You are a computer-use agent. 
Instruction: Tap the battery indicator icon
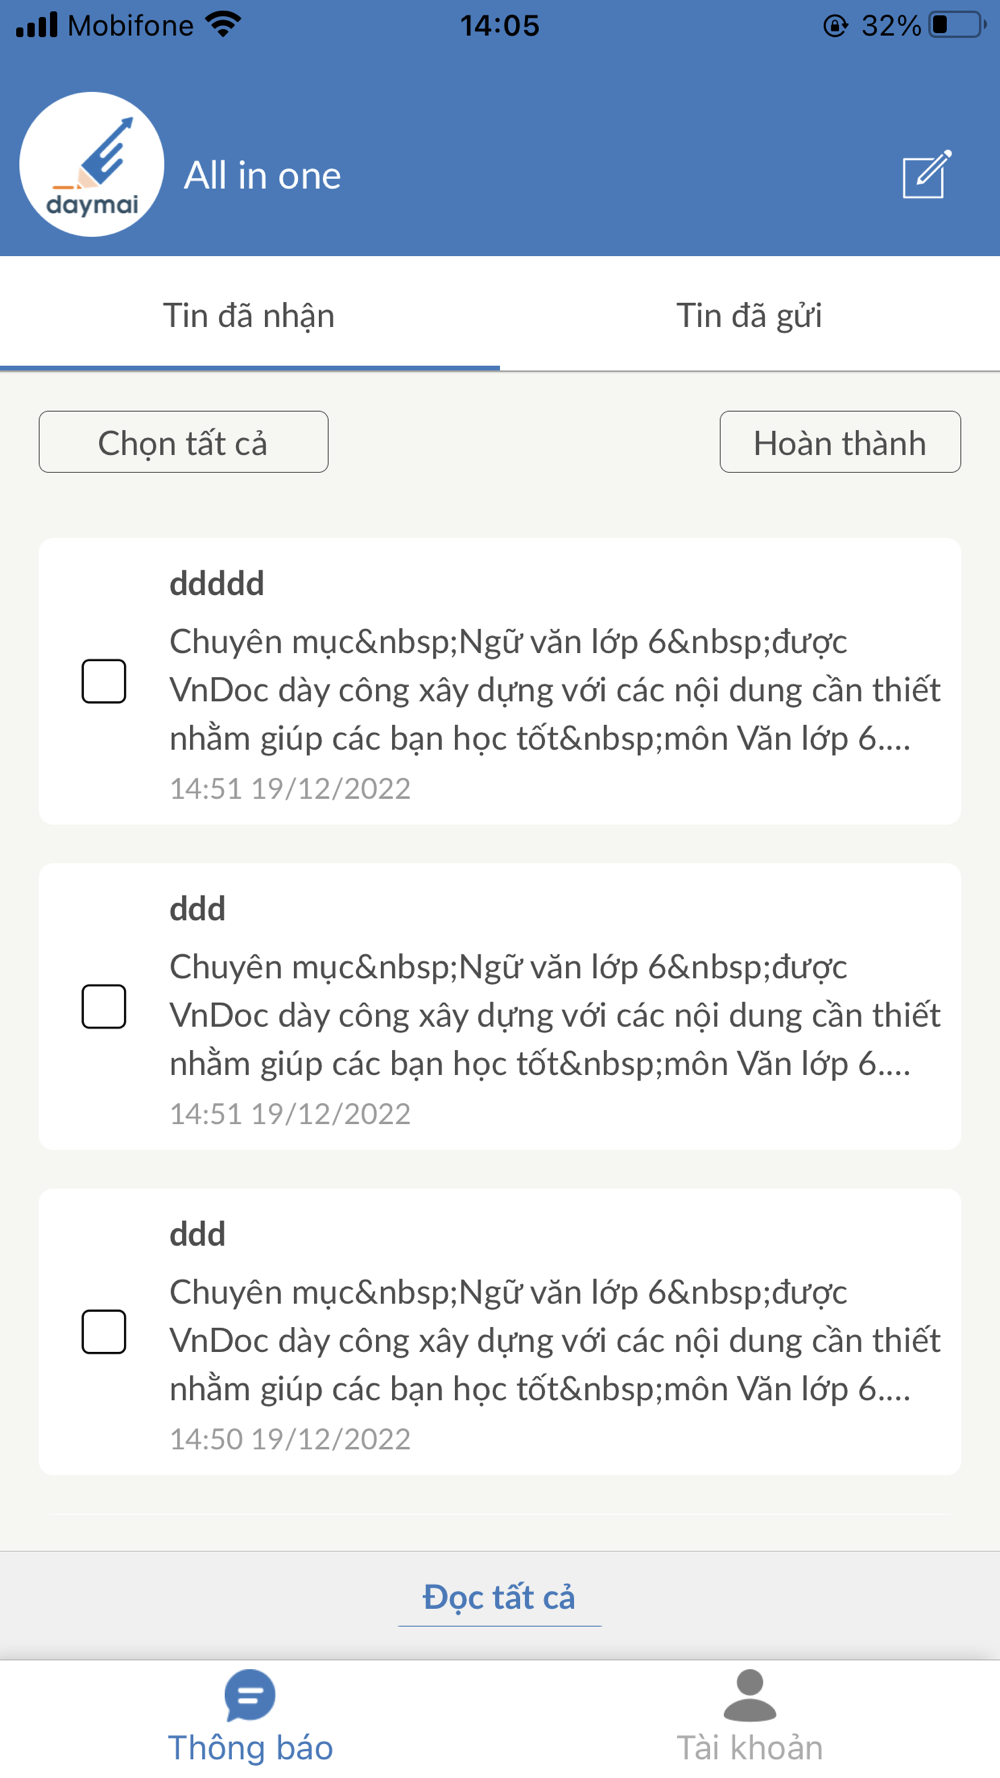[956, 25]
